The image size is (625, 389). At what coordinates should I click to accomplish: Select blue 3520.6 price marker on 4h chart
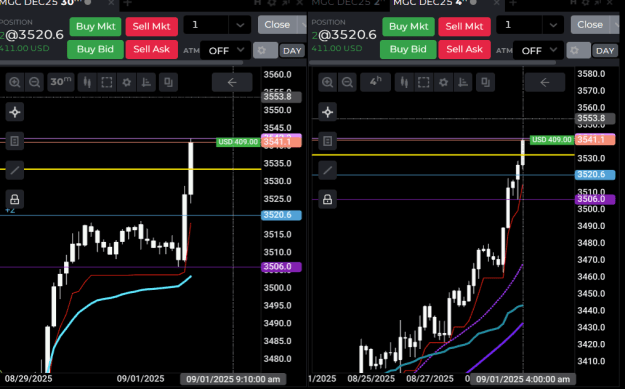tap(595, 175)
